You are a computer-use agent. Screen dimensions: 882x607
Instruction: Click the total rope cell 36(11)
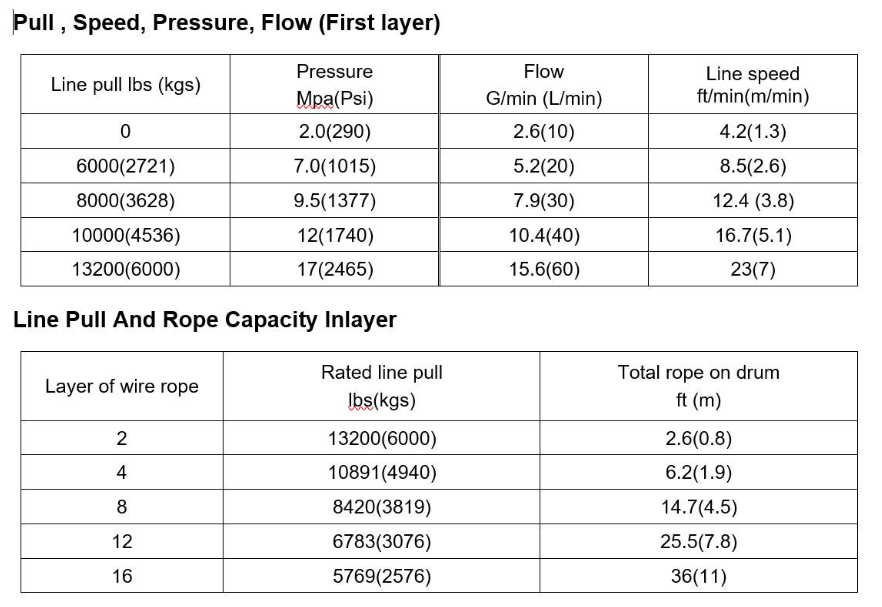pyautogui.click(x=698, y=576)
